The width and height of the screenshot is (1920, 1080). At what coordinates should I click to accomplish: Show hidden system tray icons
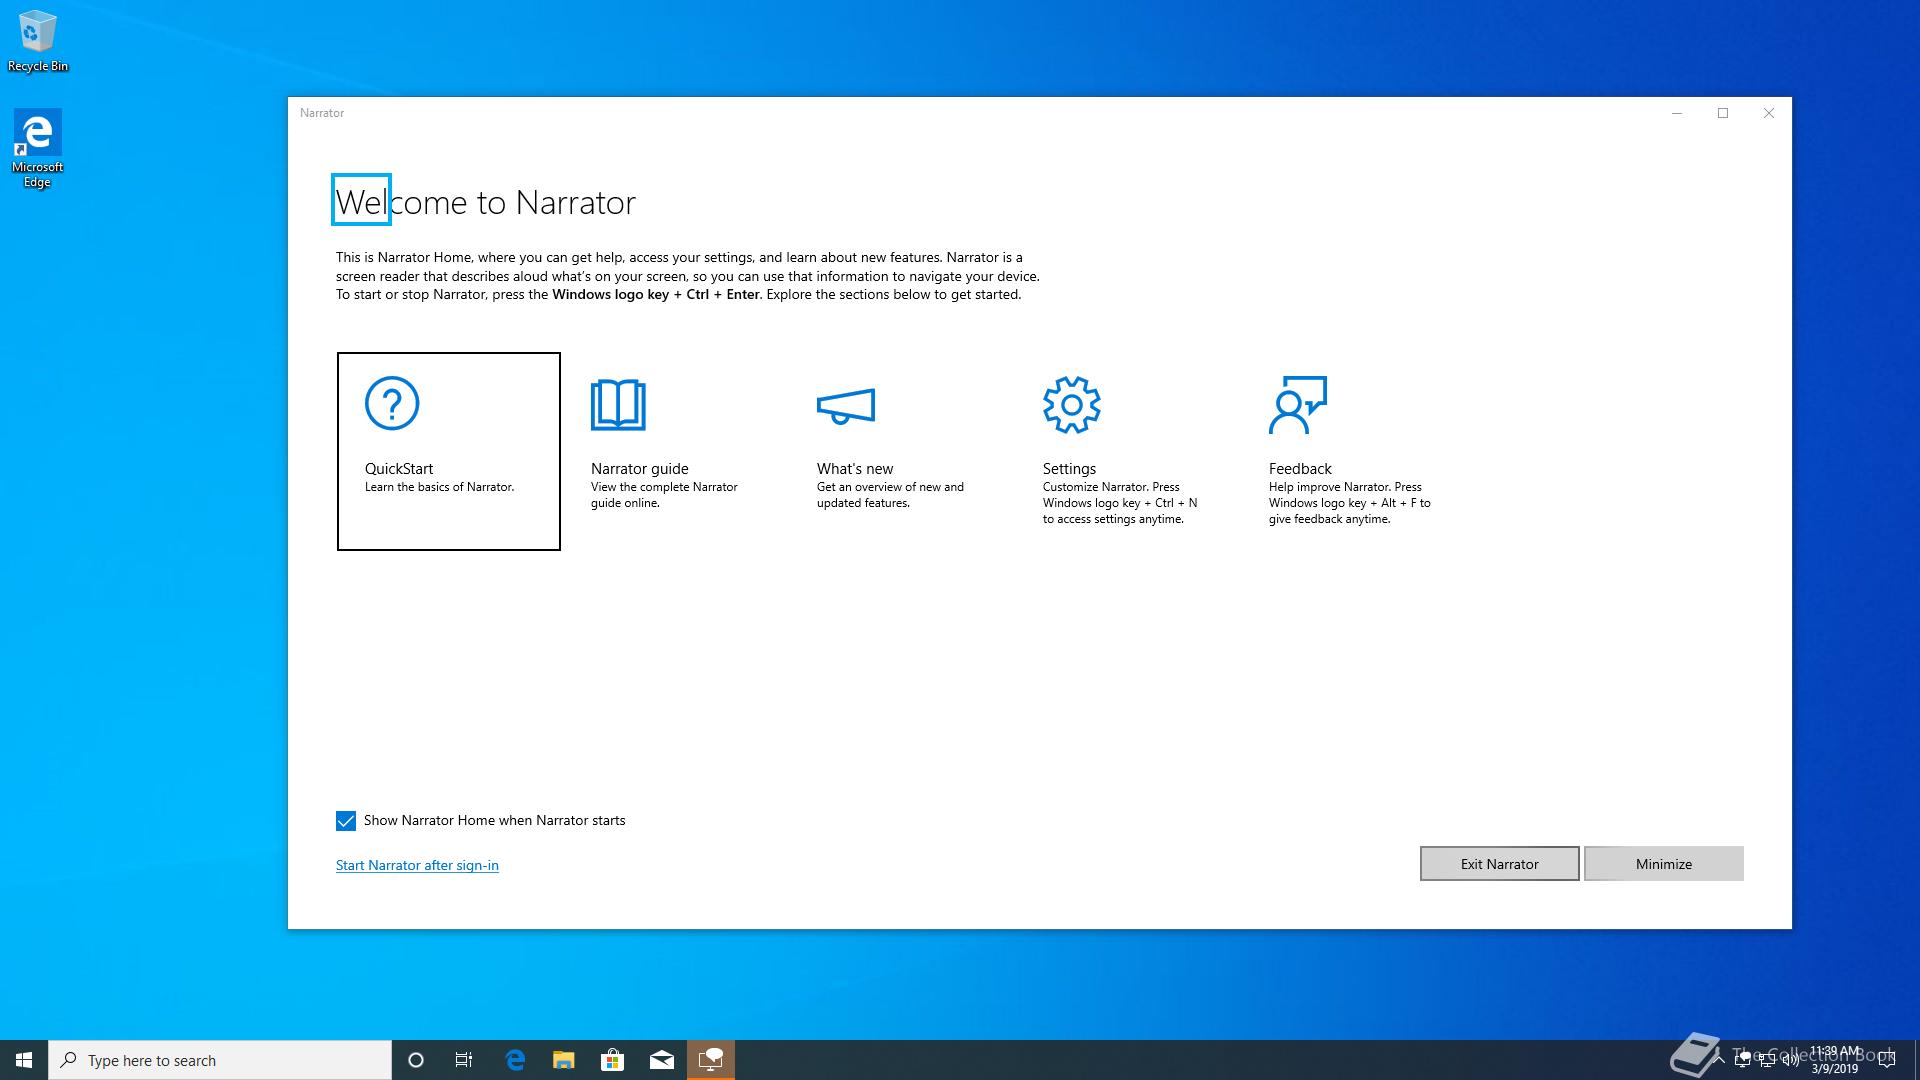[1718, 1060]
